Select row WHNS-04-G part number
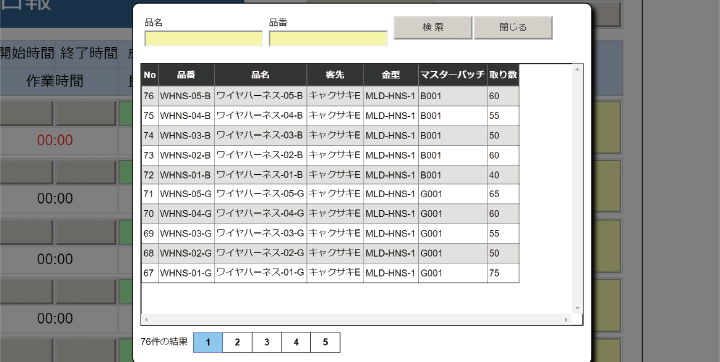 (x=186, y=214)
